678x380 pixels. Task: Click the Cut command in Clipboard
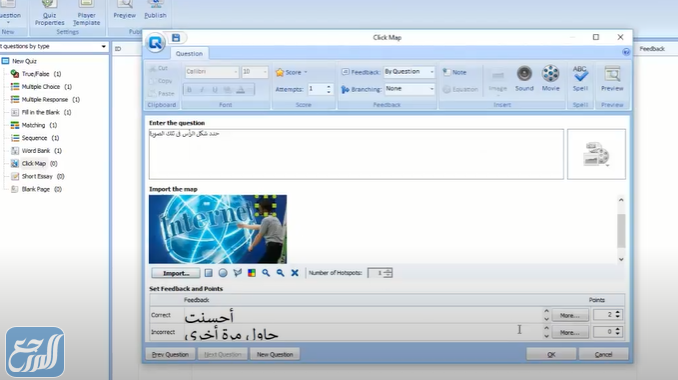pyautogui.click(x=158, y=68)
